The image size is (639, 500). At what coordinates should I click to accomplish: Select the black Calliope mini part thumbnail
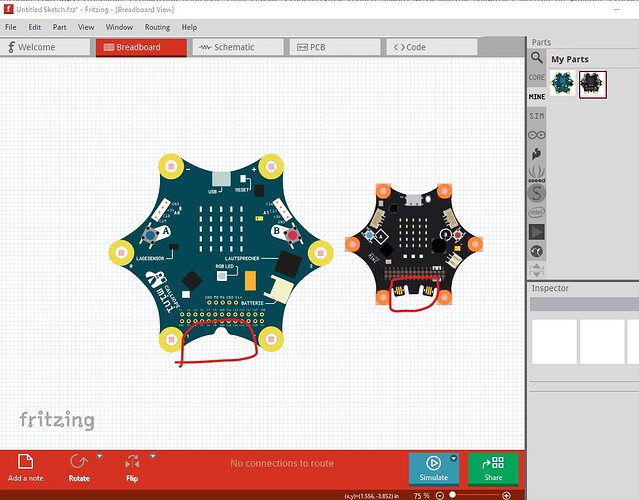(x=593, y=84)
